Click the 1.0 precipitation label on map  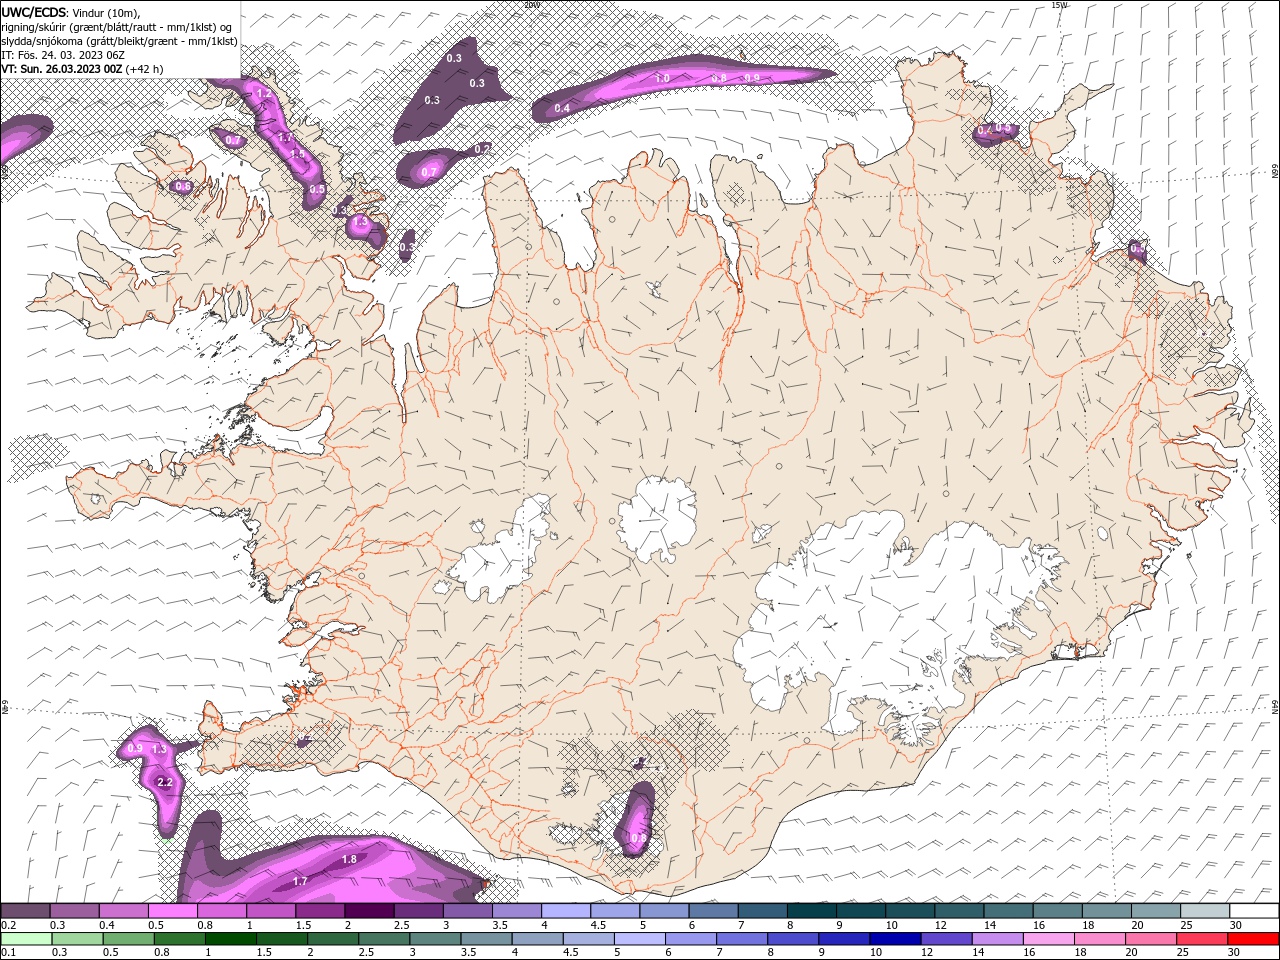662,78
